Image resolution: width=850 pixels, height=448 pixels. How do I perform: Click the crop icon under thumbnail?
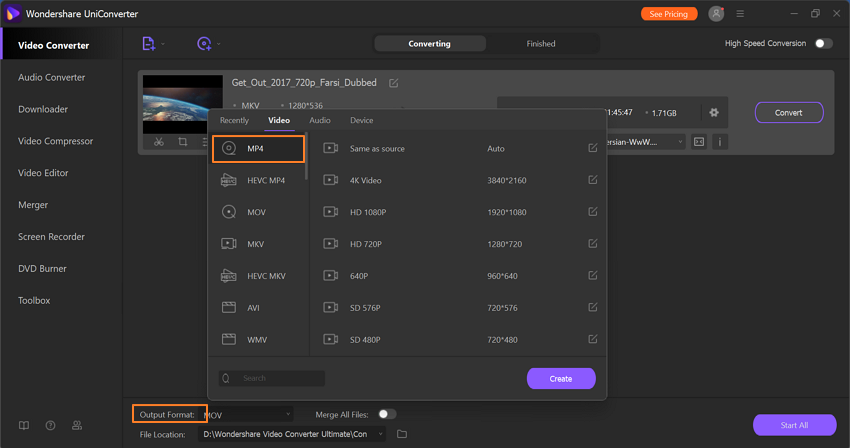183,142
